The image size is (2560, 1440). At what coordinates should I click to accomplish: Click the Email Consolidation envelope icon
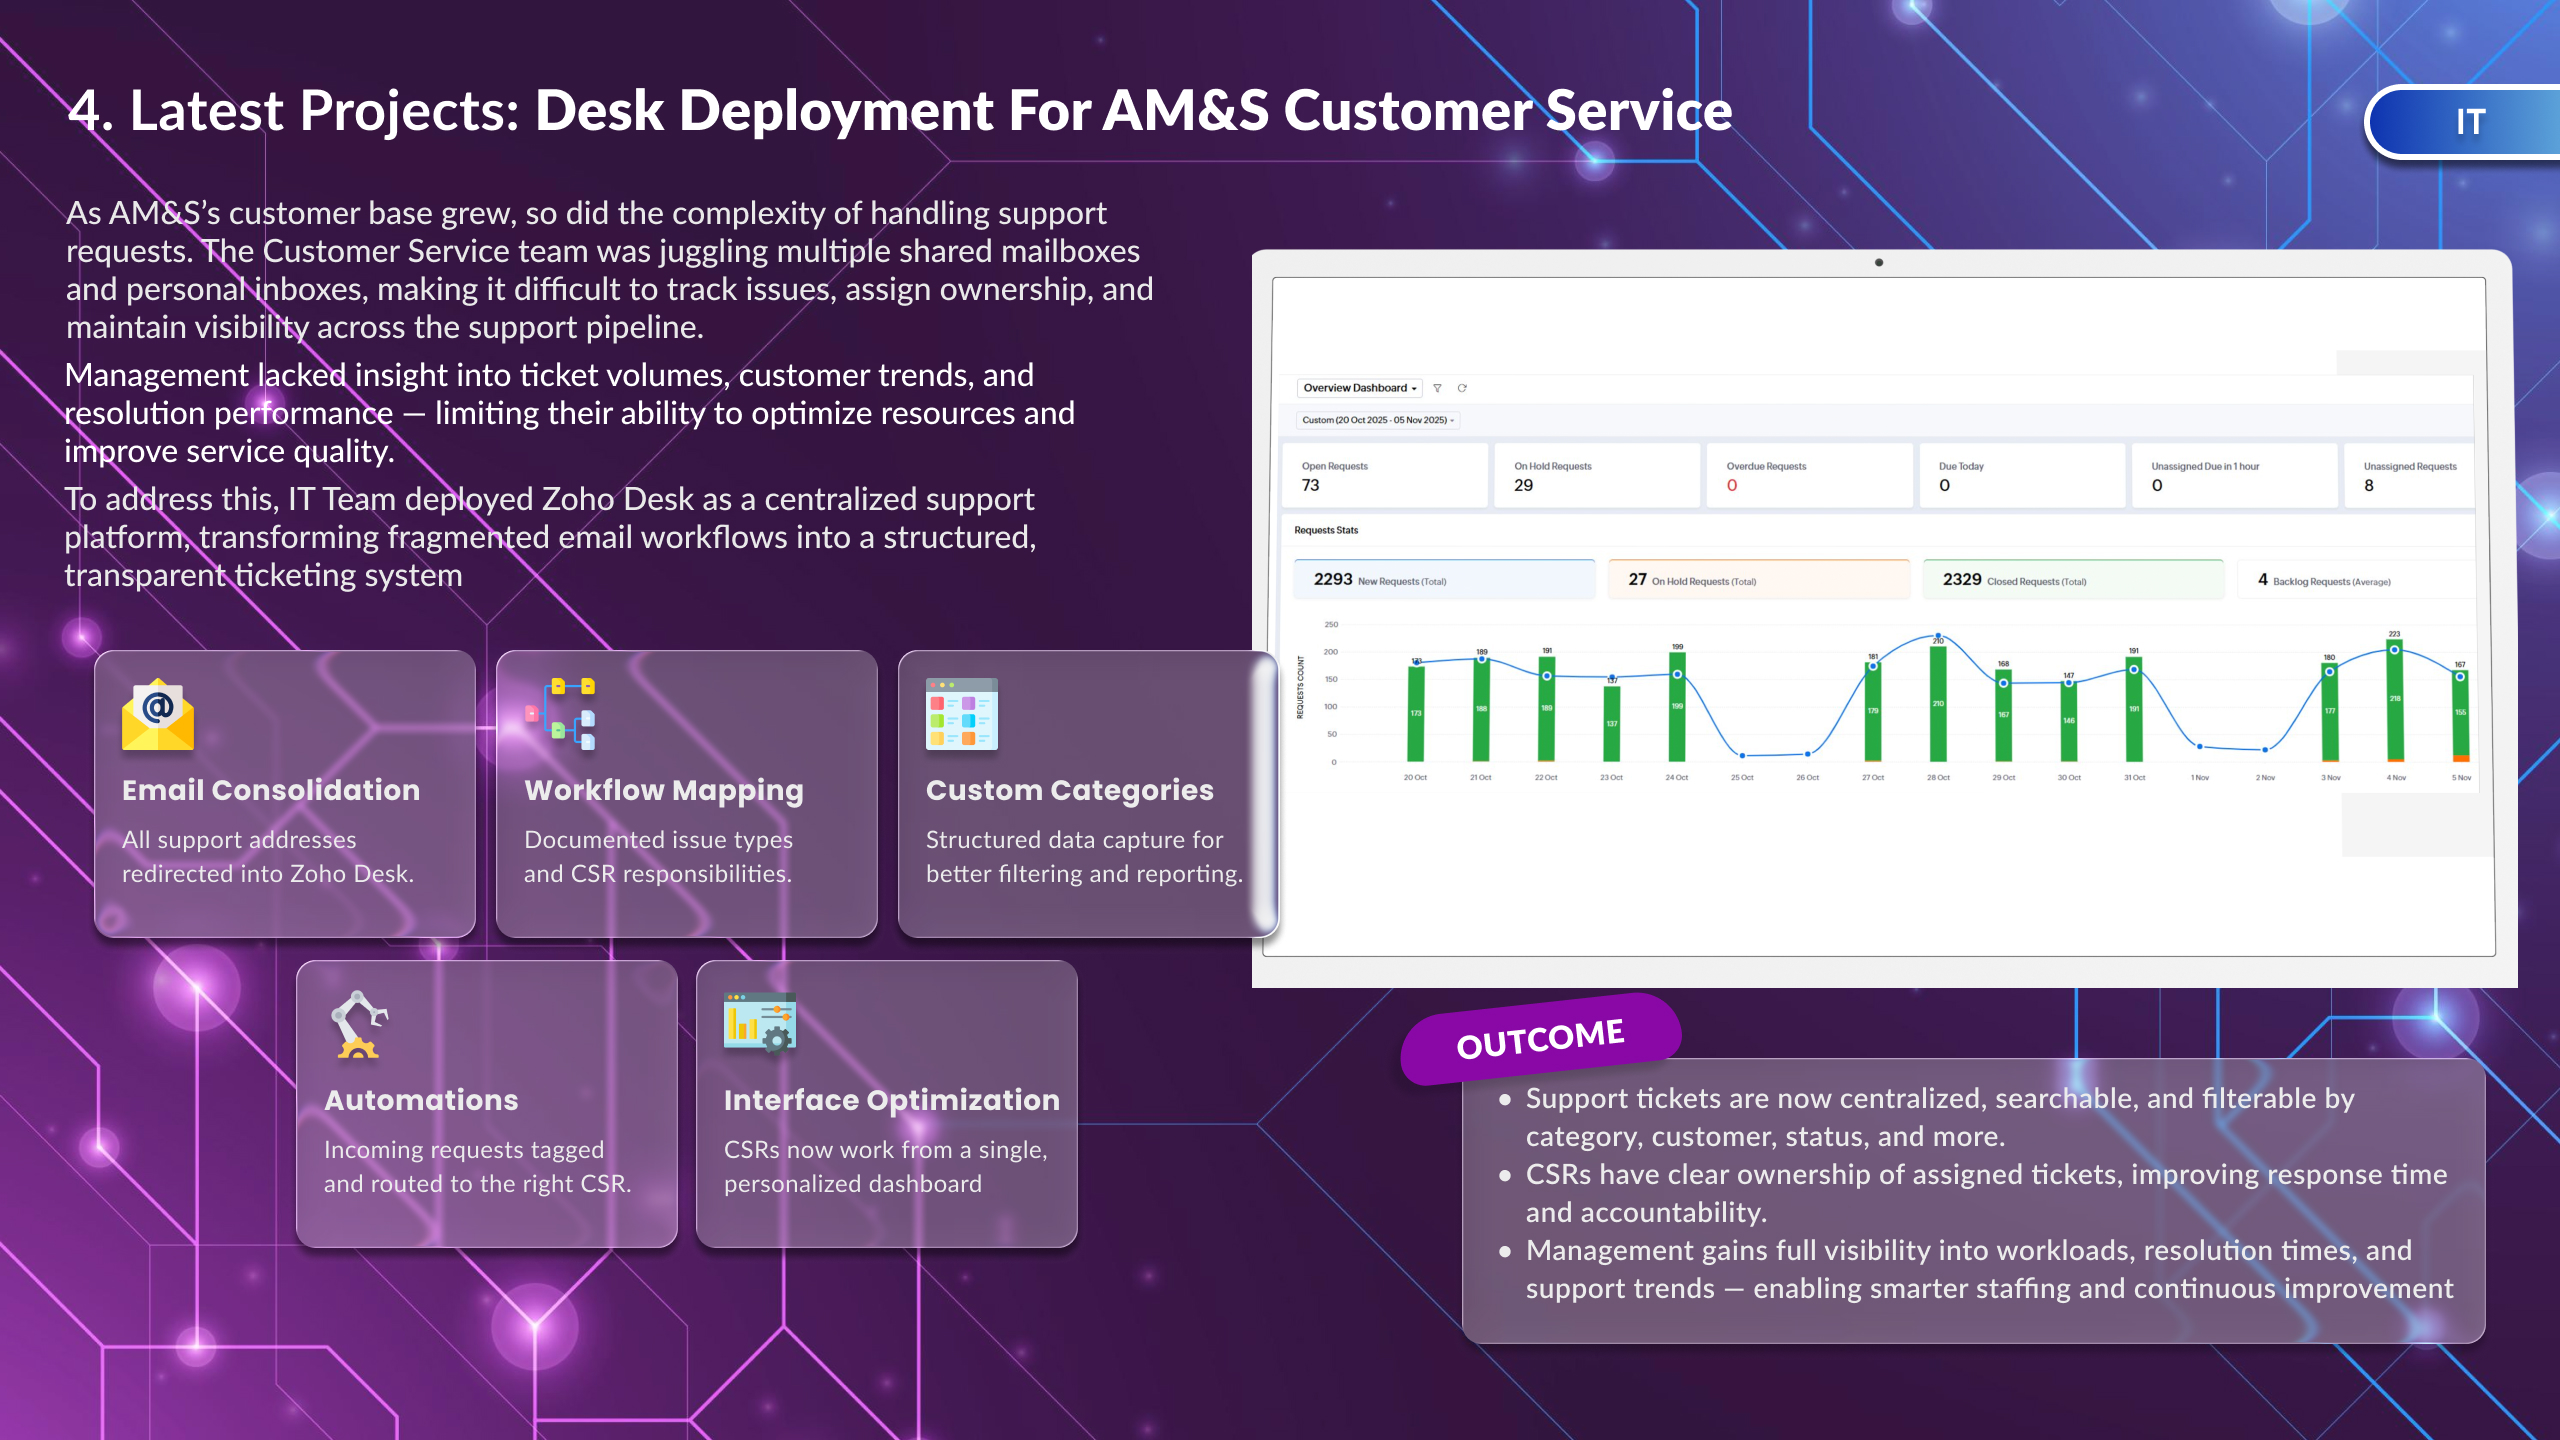pyautogui.click(x=158, y=714)
